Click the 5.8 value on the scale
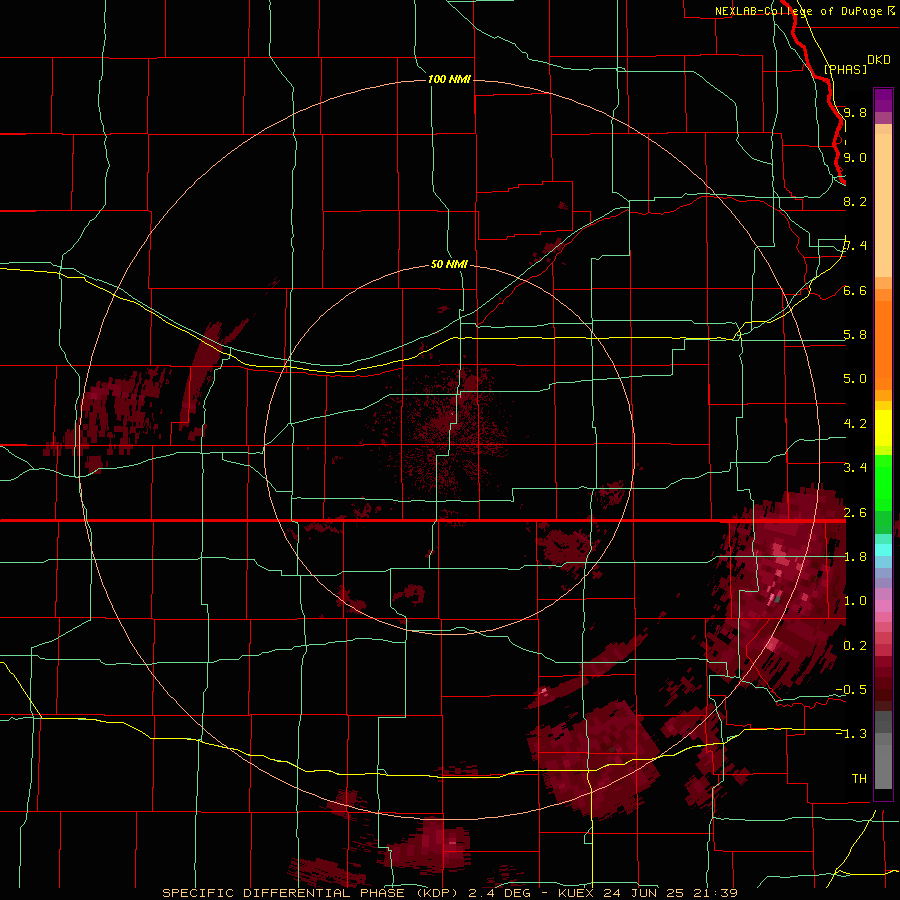The image size is (900, 900). tap(855, 335)
